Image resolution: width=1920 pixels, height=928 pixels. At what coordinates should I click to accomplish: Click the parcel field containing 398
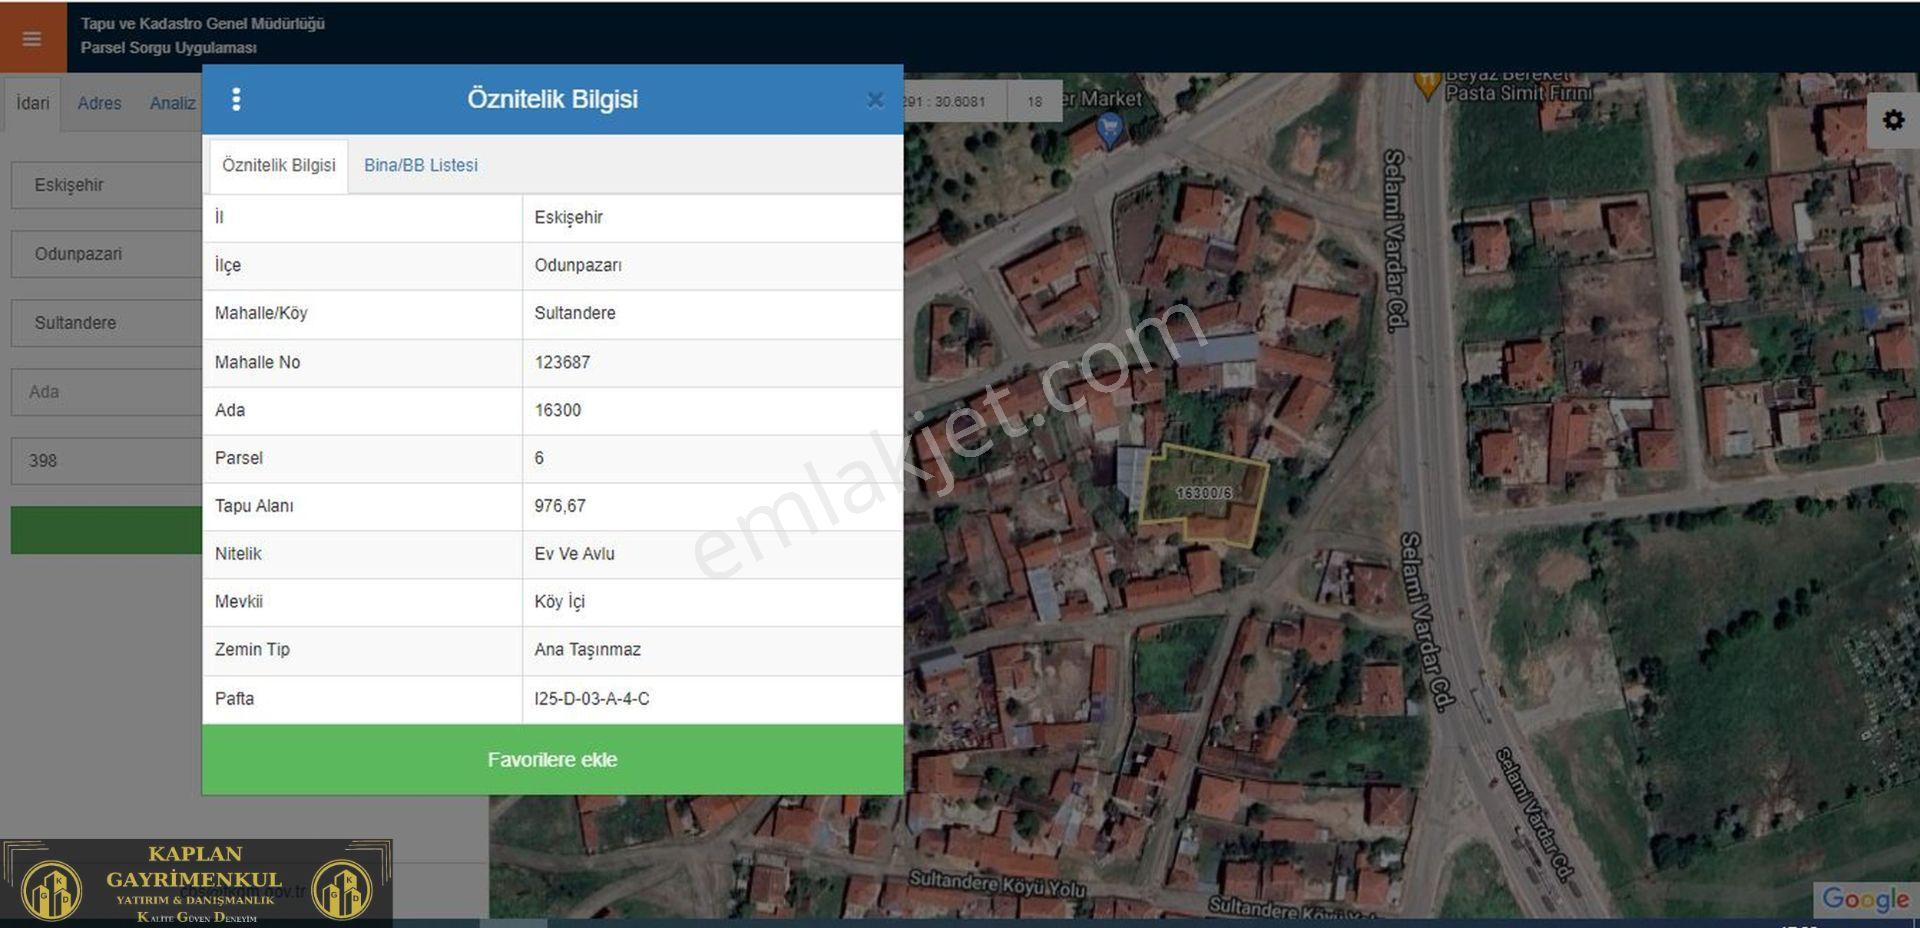(x=107, y=461)
